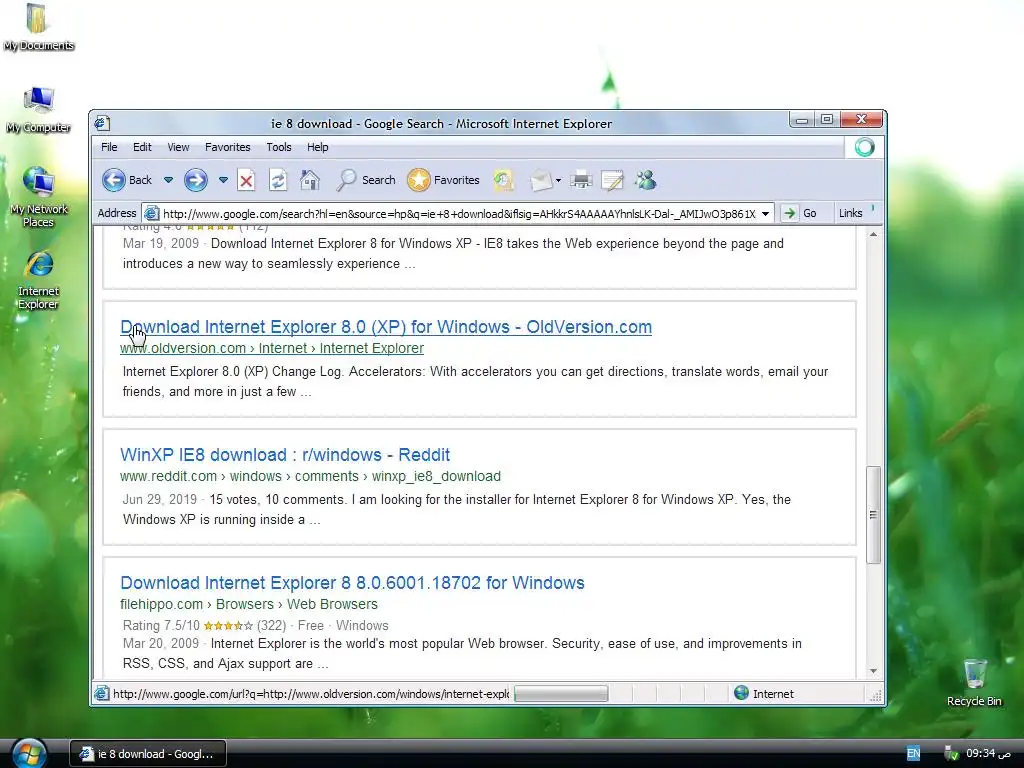Click the IE page icon in the title bar
Image resolution: width=1024 pixels, height=768 pixels.
[x=102, y=123]
